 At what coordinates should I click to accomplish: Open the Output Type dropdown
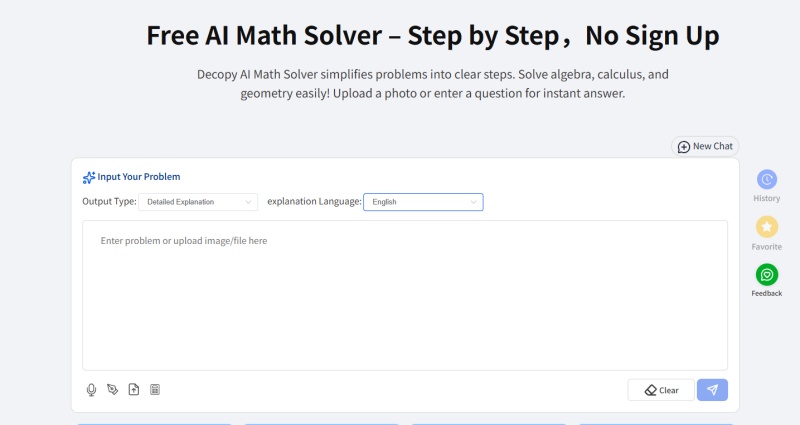pos(198,202)
